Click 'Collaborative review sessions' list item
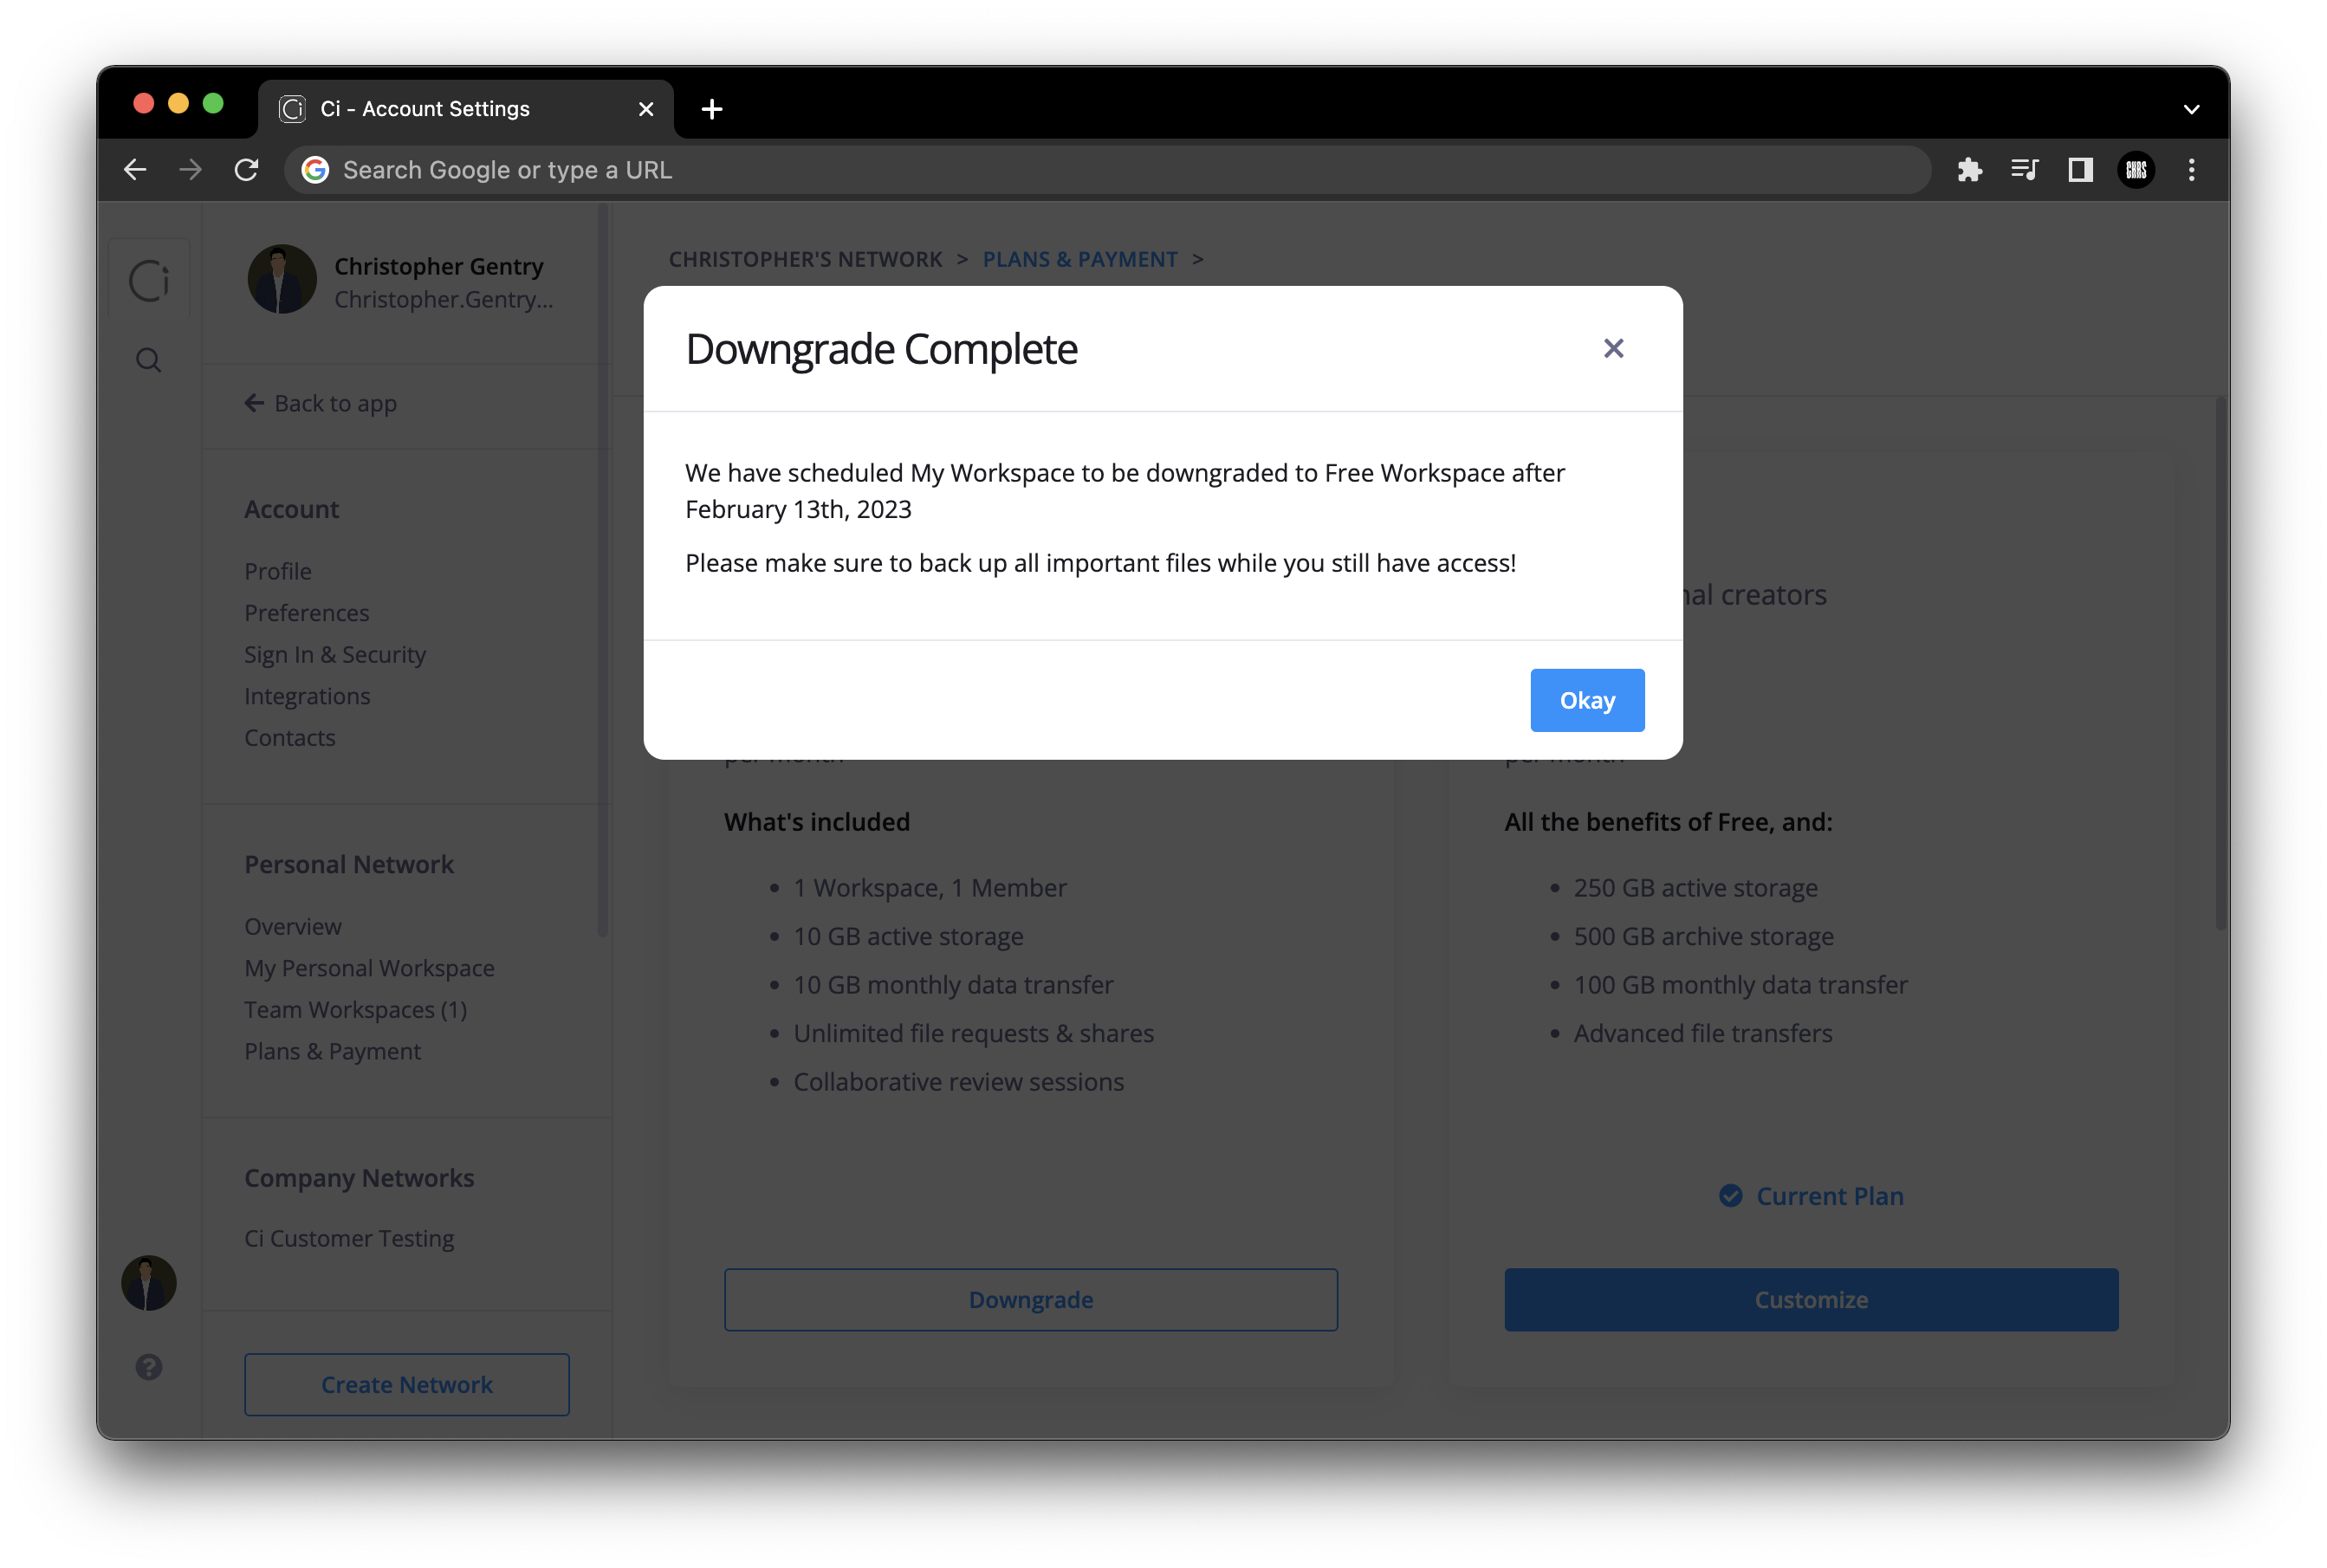This screenshot has width=2327, height=1568. click(959, 1082)
